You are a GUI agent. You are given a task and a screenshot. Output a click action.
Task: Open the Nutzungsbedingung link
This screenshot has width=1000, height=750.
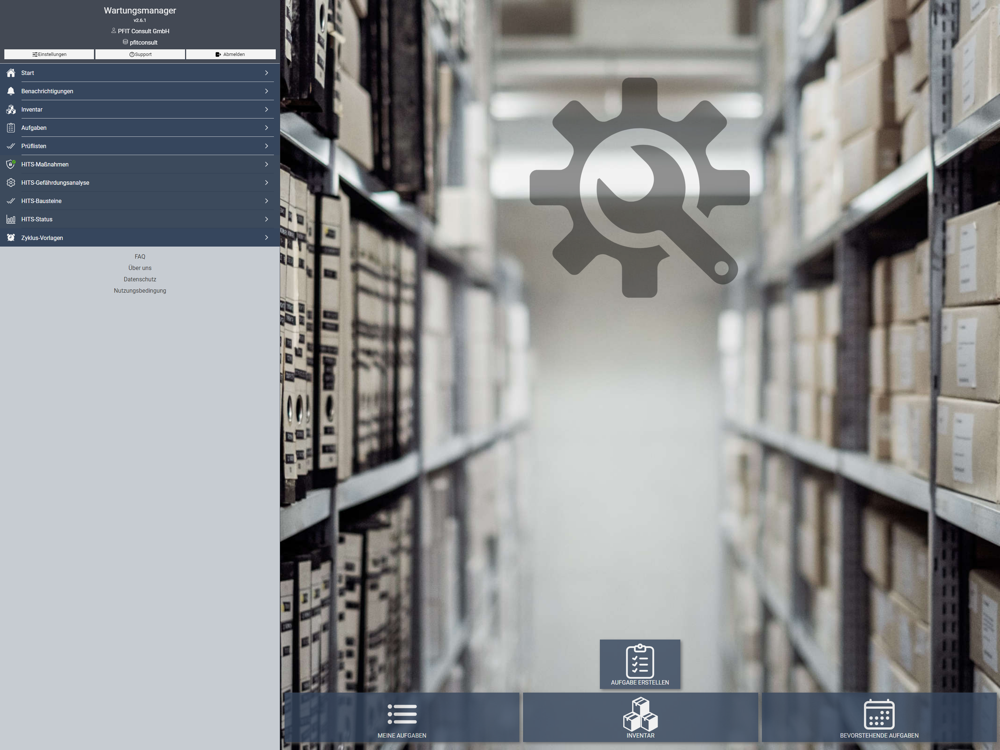tap(140, 291)
